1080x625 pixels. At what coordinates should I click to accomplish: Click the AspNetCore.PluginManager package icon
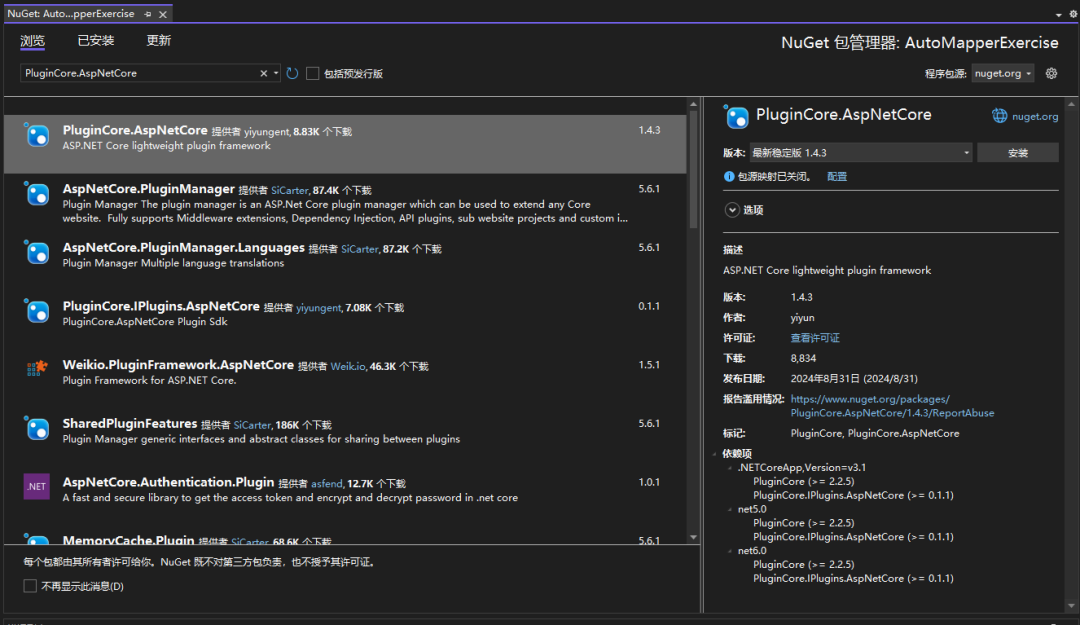tap(37, 194)
